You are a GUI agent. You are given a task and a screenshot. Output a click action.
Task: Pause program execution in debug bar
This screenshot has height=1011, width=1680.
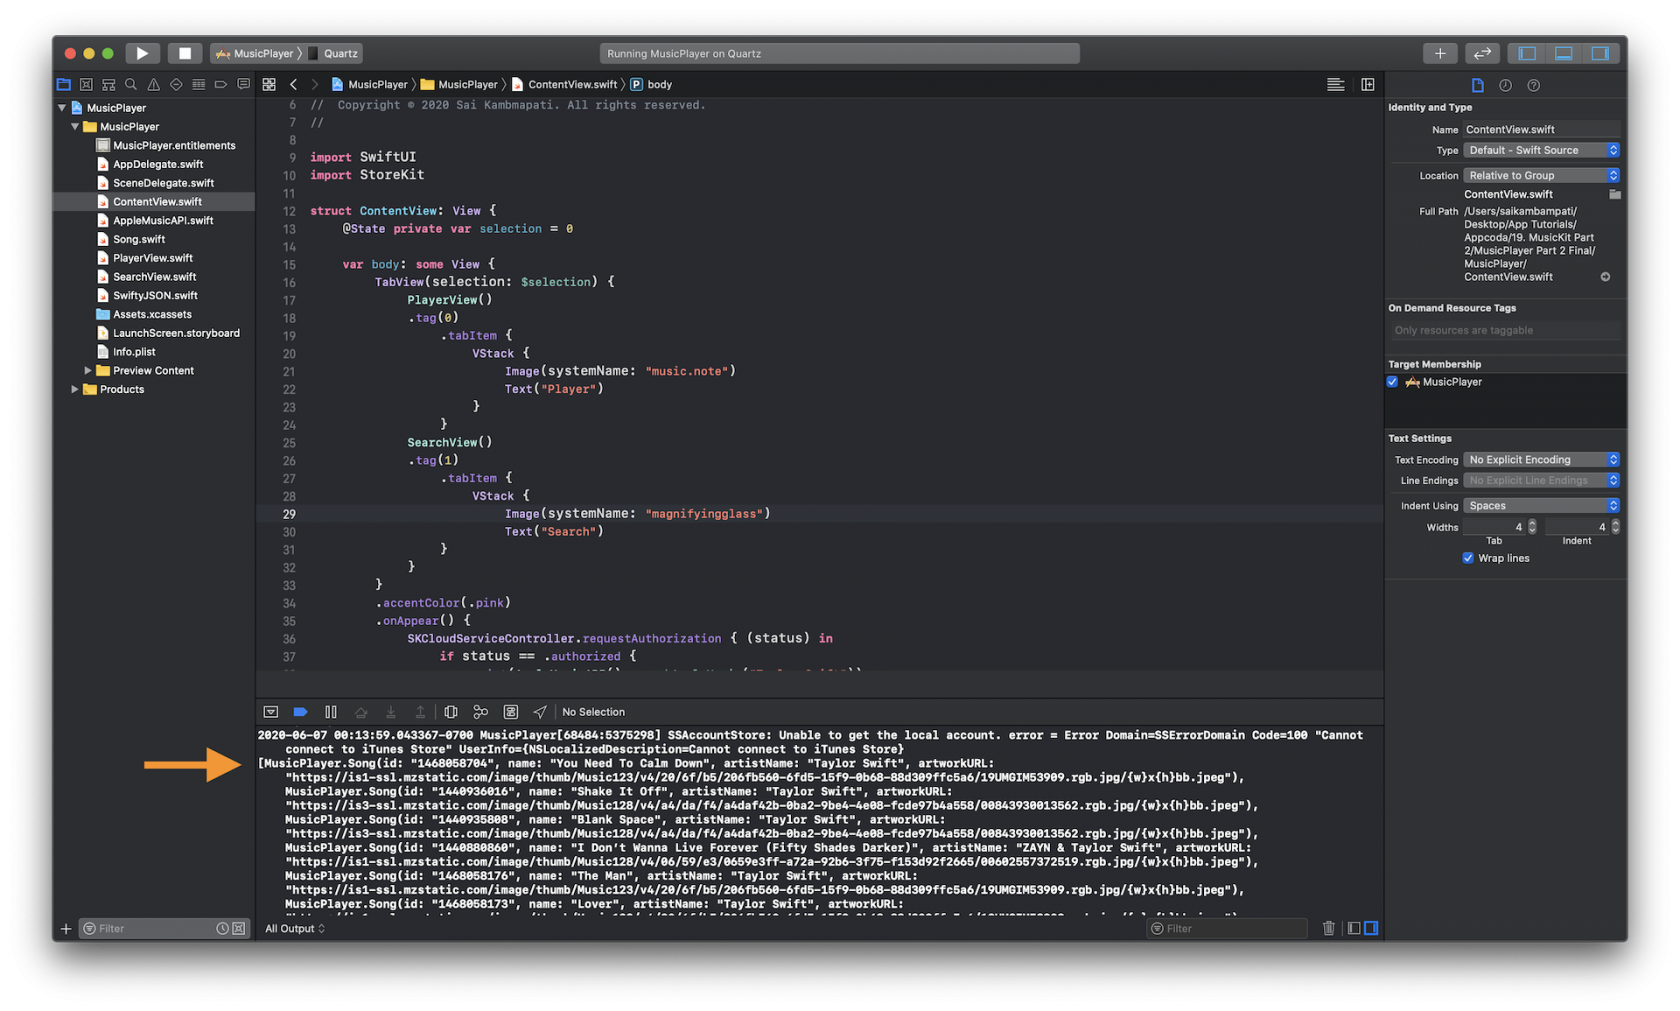[331, 711]
